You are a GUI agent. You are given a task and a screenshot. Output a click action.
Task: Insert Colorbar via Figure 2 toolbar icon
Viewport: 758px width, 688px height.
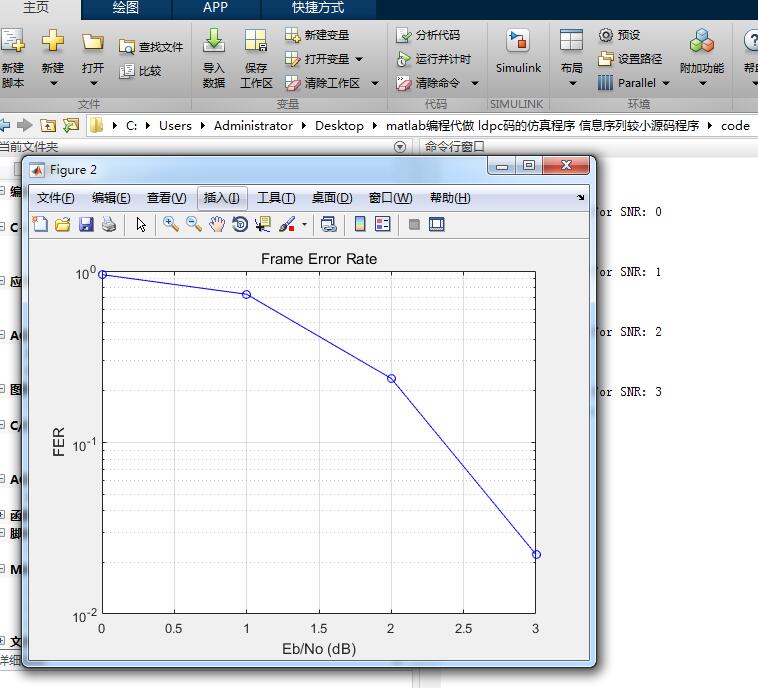point(360,224)
